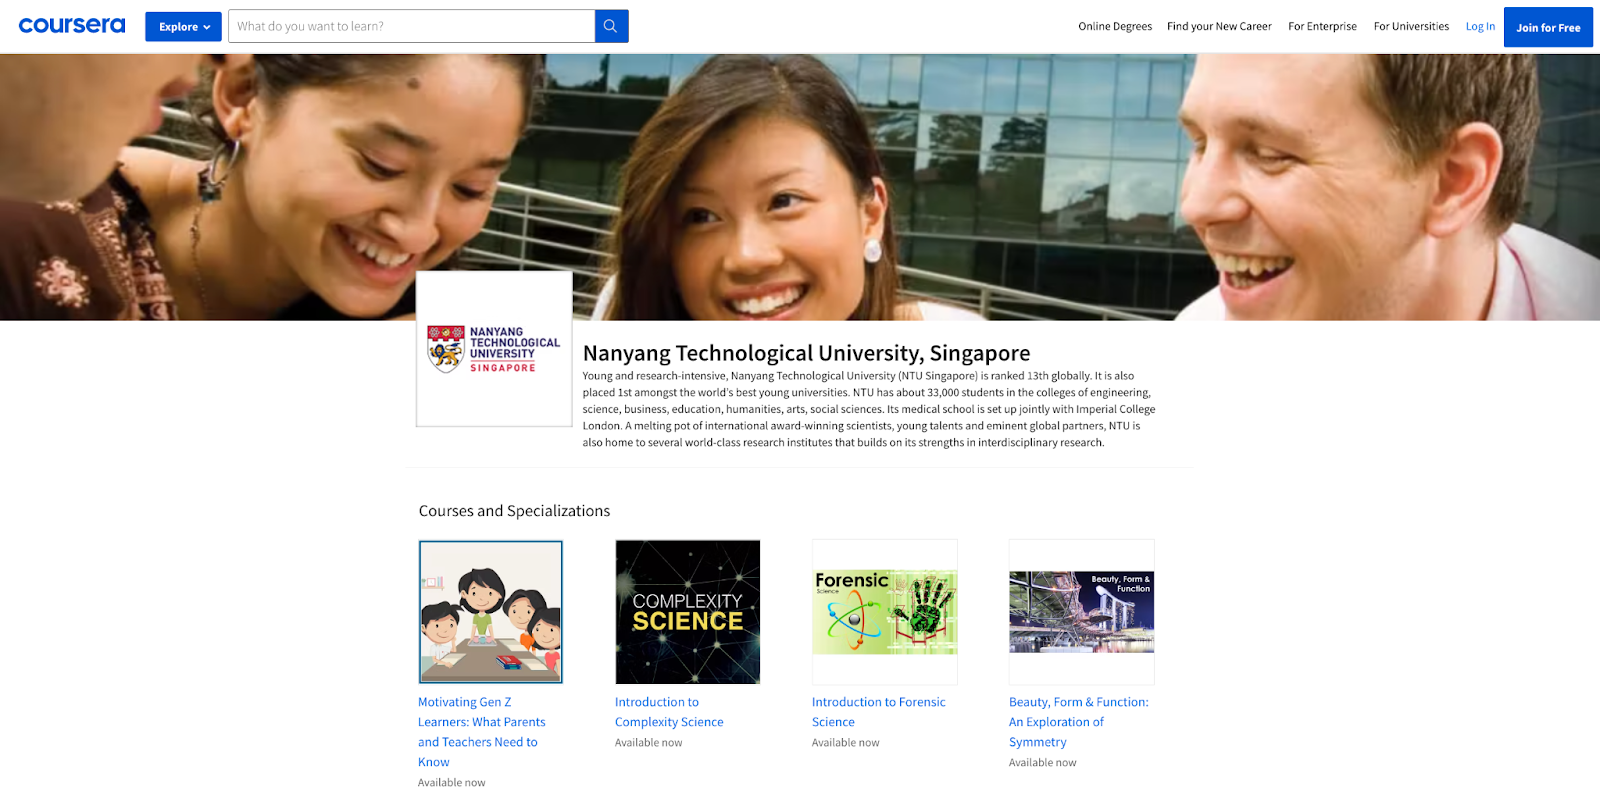This screenshot has width=1600, height=809.
Task: Open the Complexity Science course thumbnail
Action: 688,612
